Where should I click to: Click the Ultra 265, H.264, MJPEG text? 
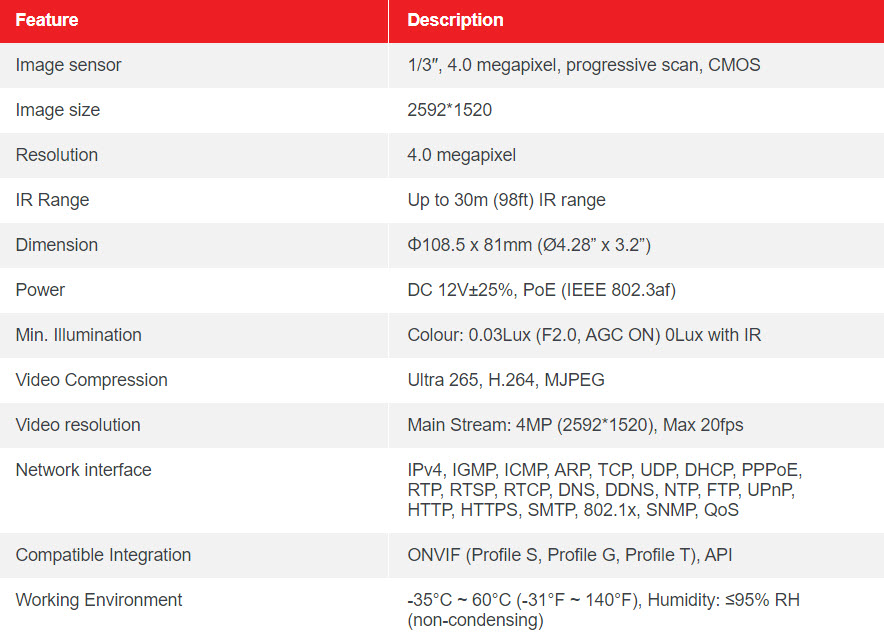click(506, 380)
